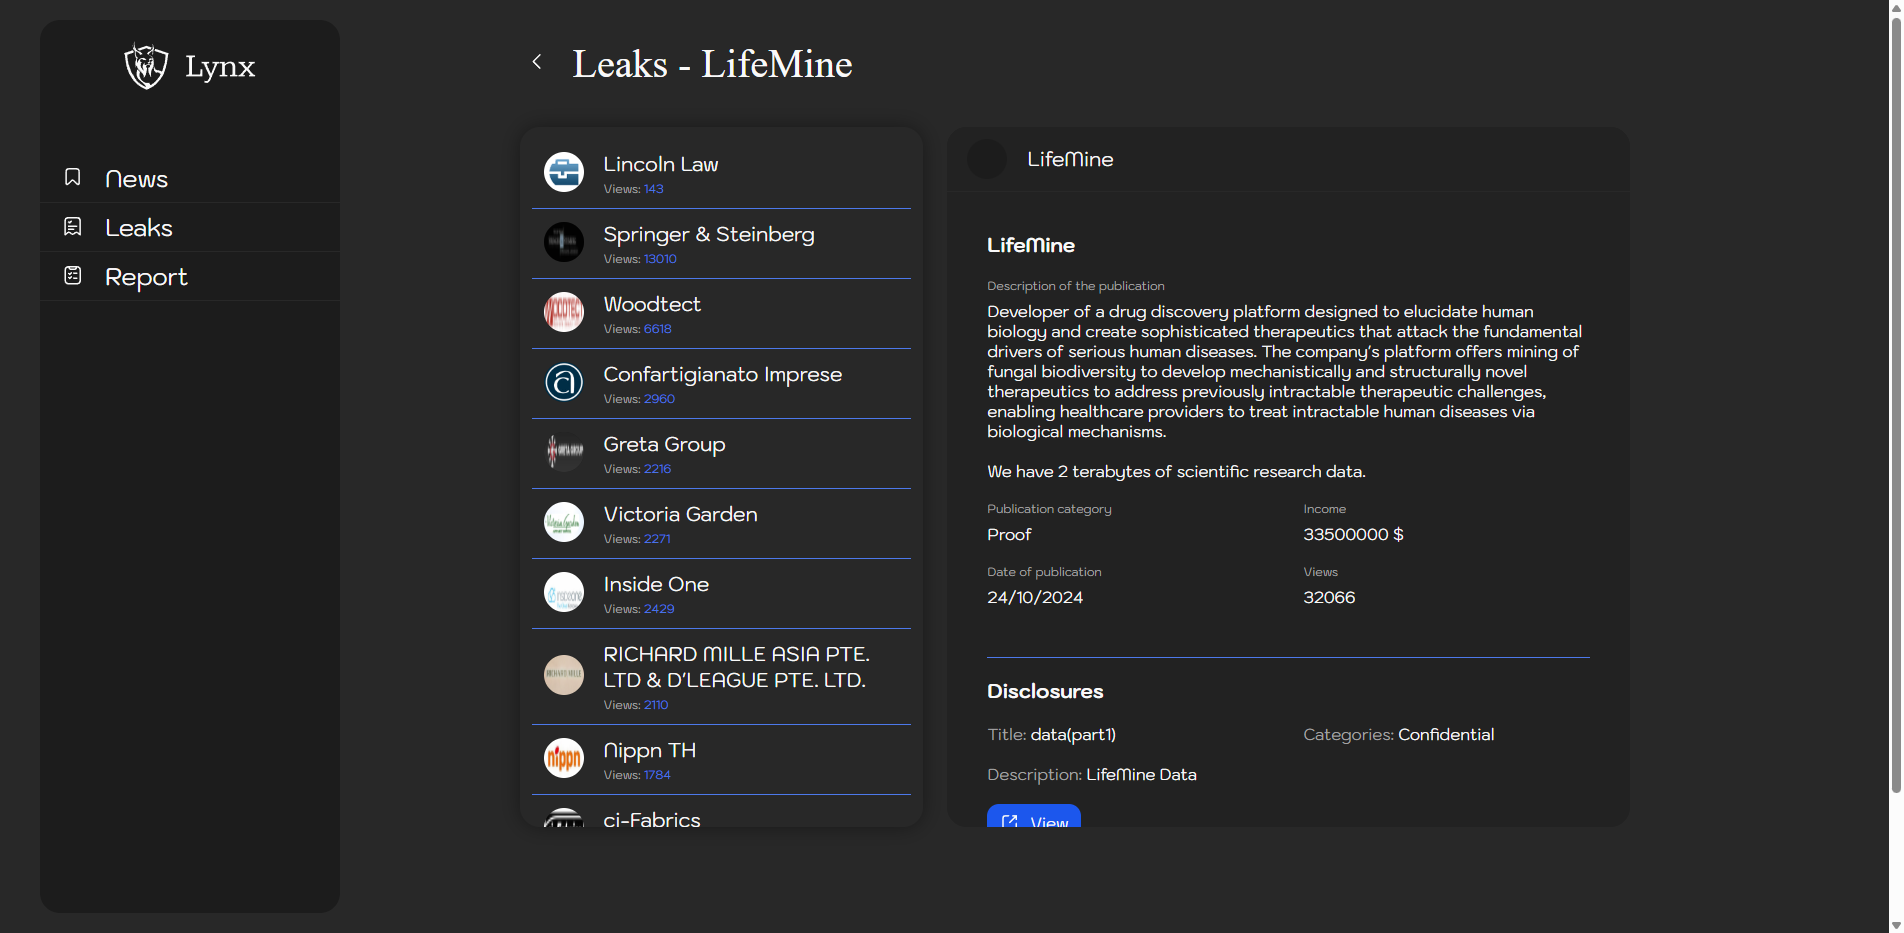Click the orange Nippn TH logo

(x=564, y=758)
